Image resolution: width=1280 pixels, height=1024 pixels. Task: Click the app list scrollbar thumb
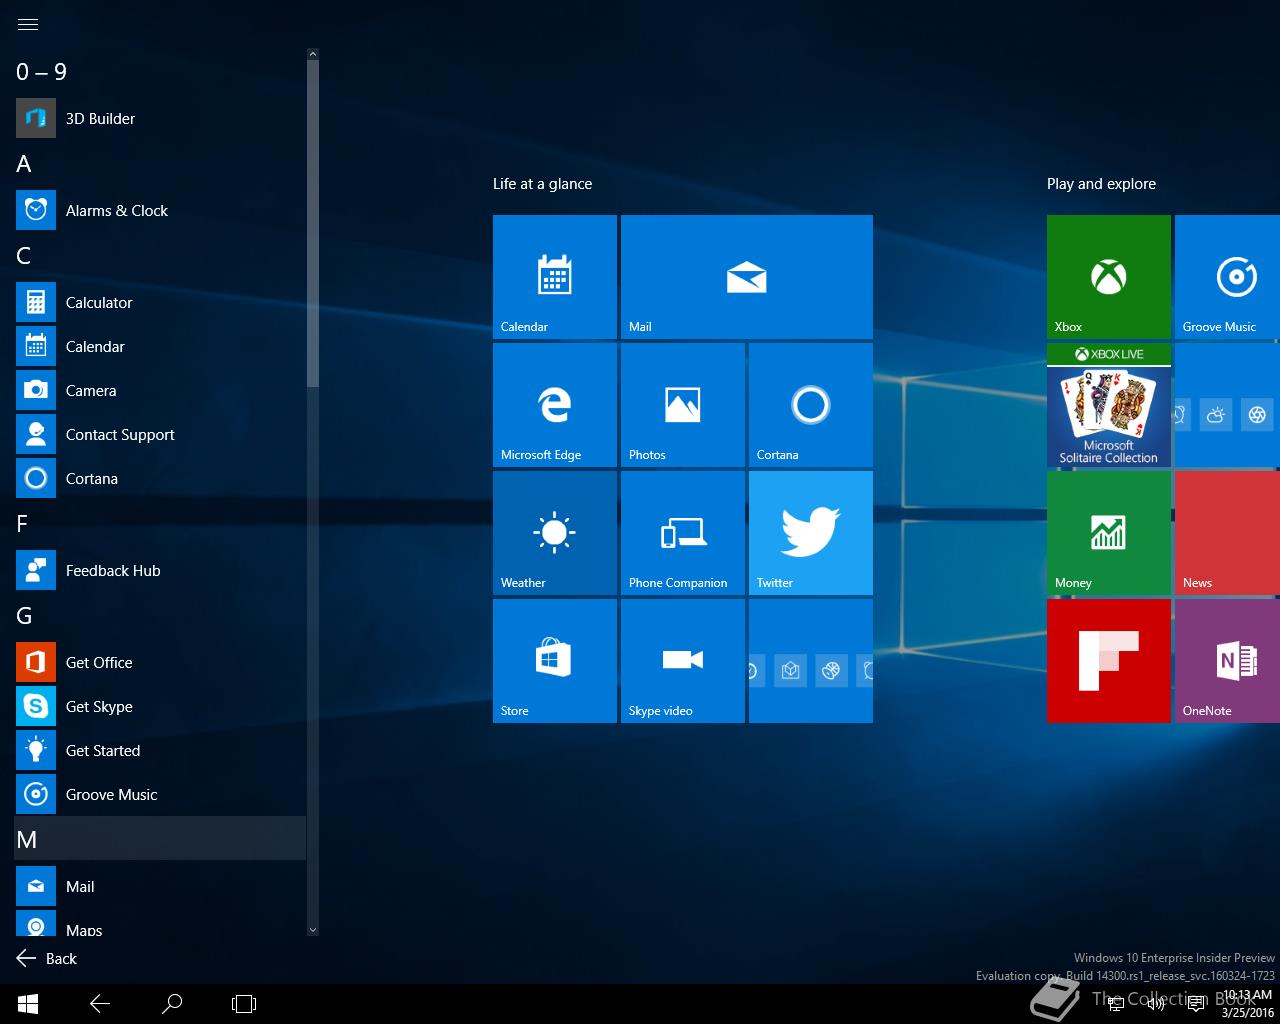(312, 224)
